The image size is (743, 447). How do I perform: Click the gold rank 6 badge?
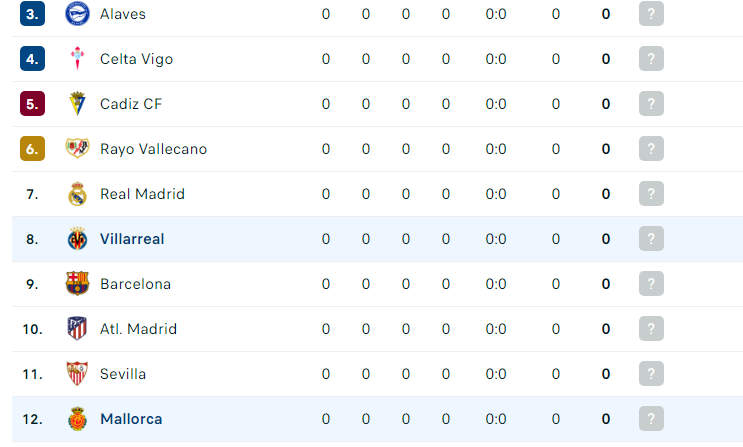(32, 148)
